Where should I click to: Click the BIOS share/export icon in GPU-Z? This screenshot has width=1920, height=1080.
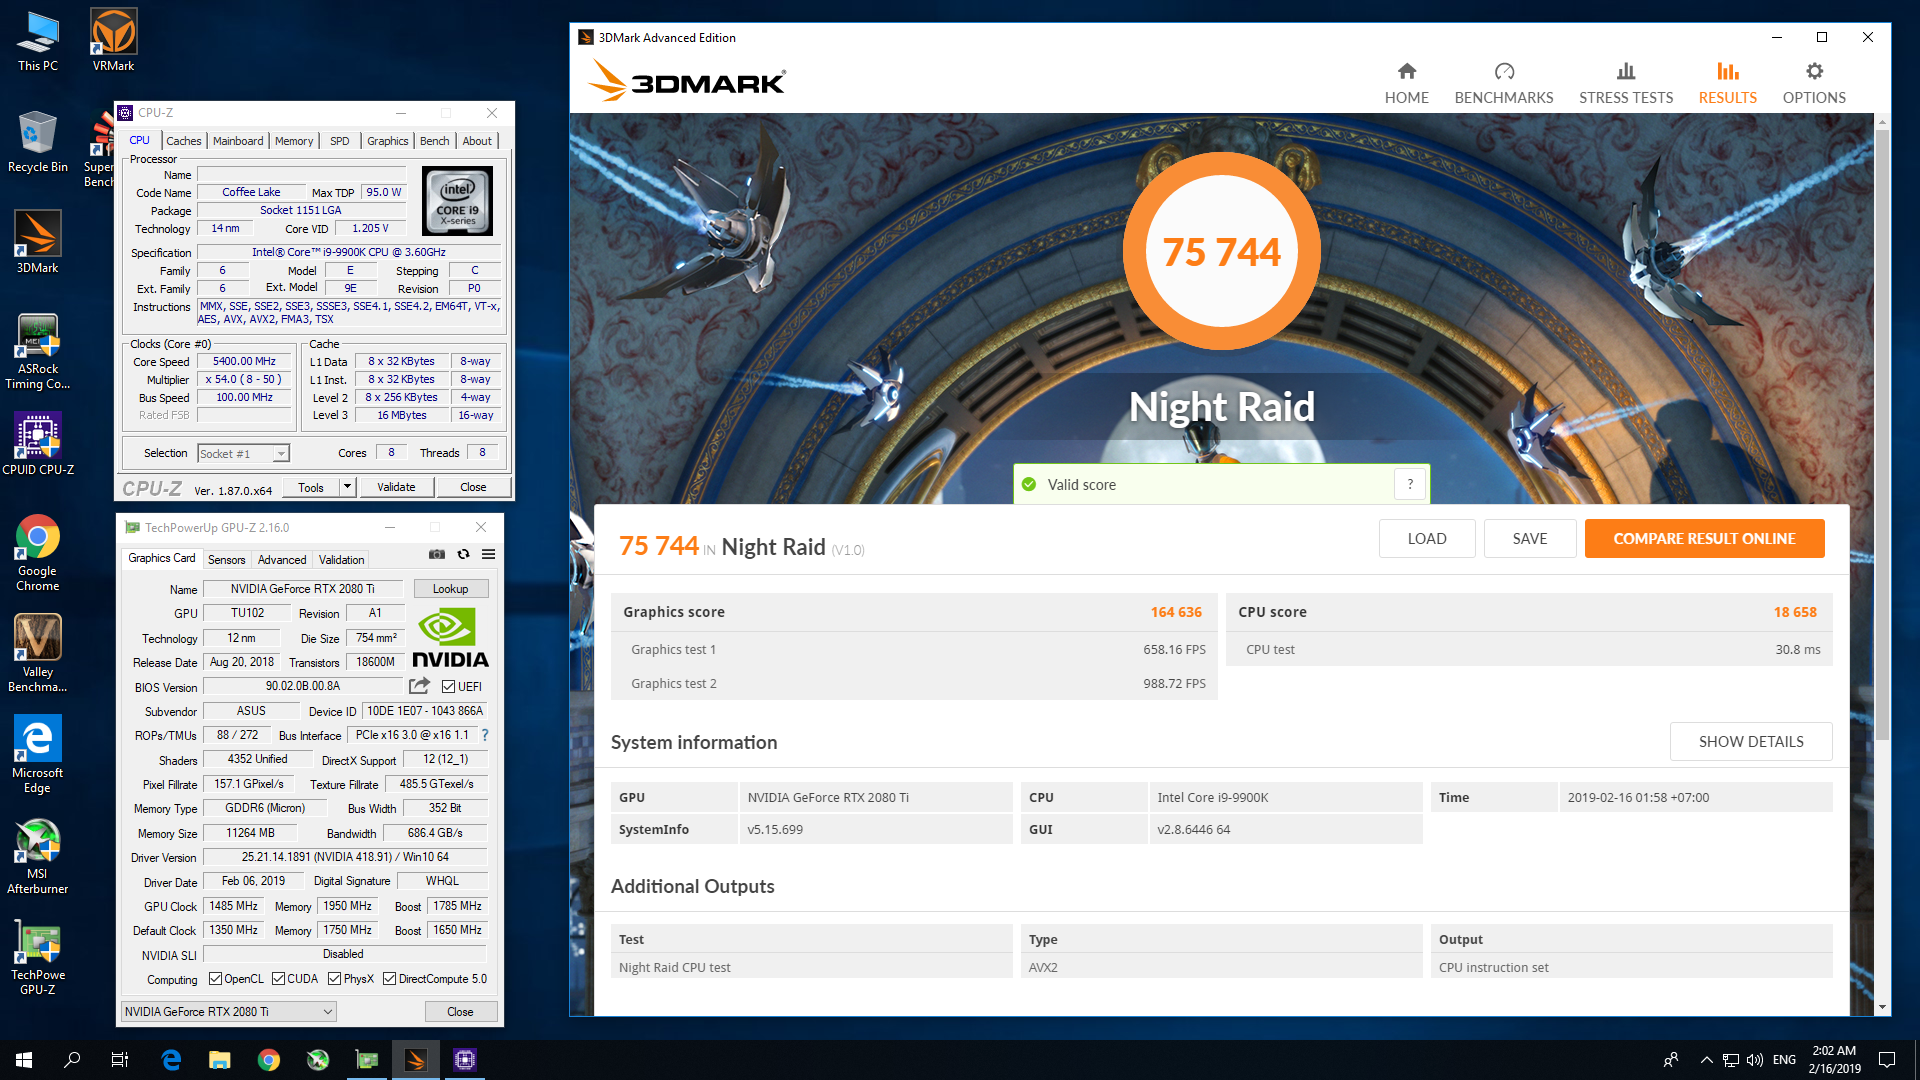[x=419, y=686]
